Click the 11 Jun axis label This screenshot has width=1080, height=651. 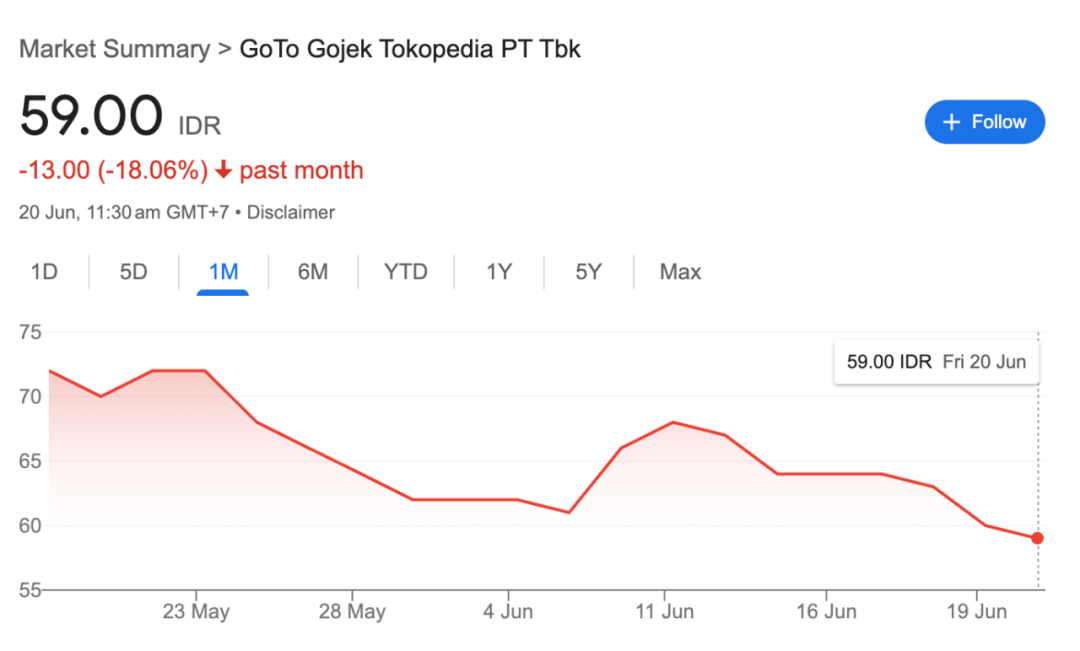click(665, 612)
